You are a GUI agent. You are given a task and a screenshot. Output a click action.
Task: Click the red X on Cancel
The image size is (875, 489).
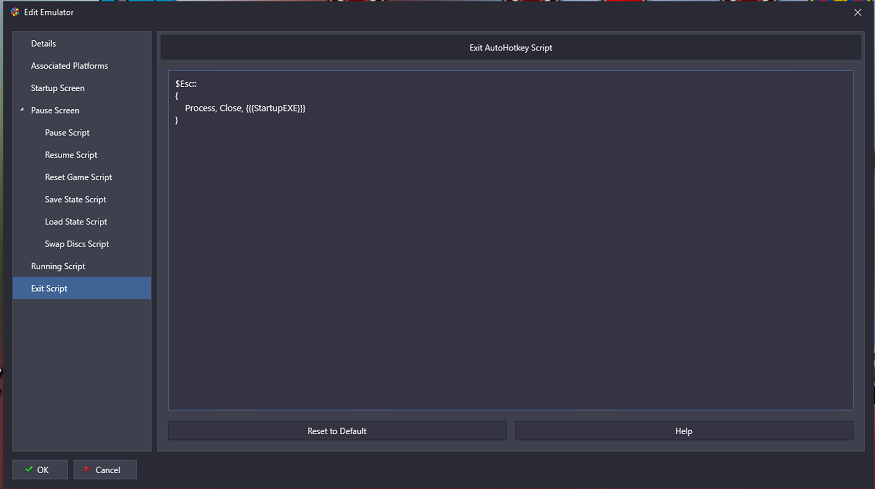[x=86, y=469]
